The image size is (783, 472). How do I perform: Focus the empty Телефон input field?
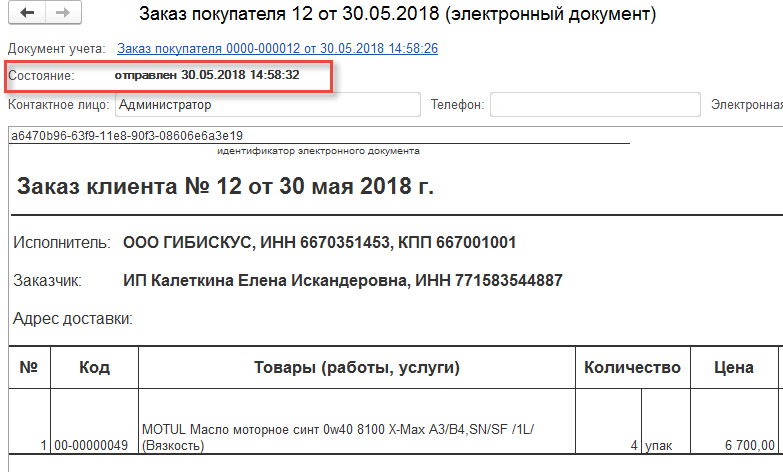coord(594,104)
